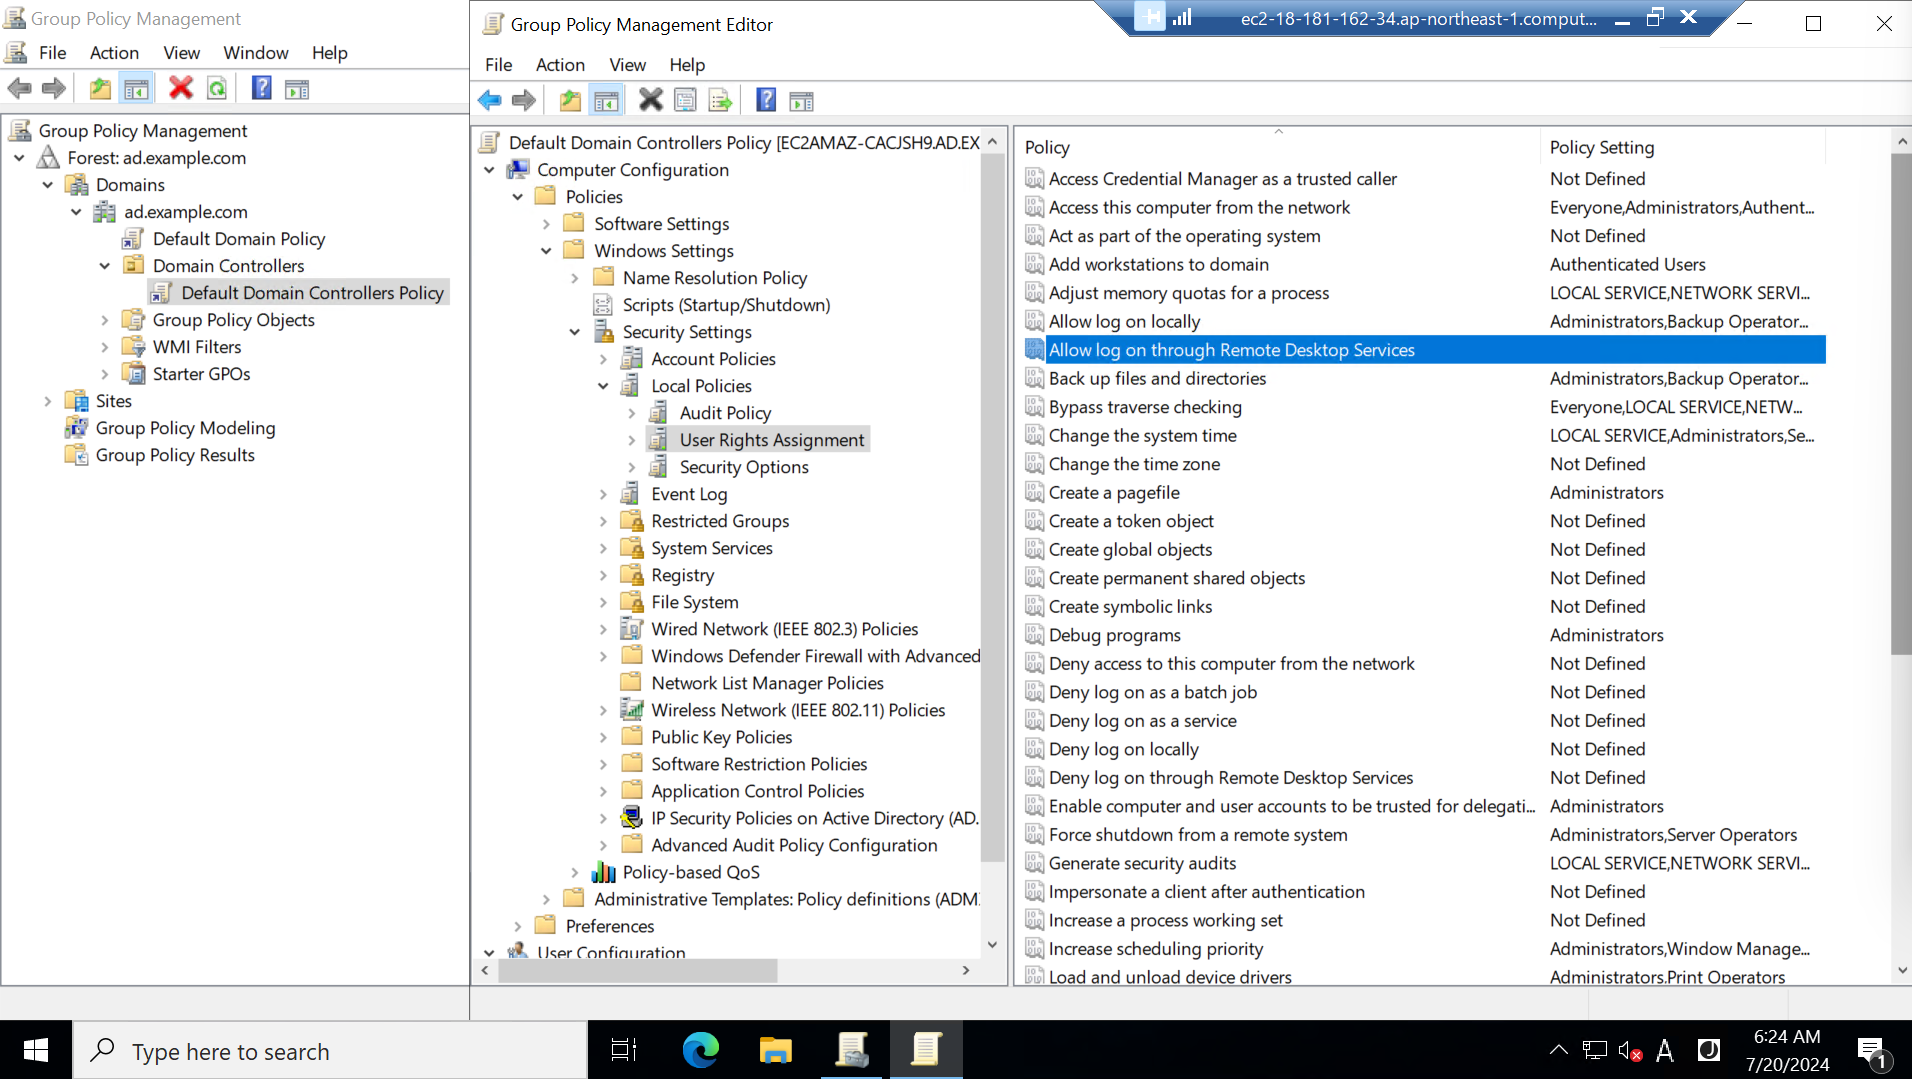Click Export List icon in Editor toolbar
The image size is (1912, 1079).
point(720,100)
